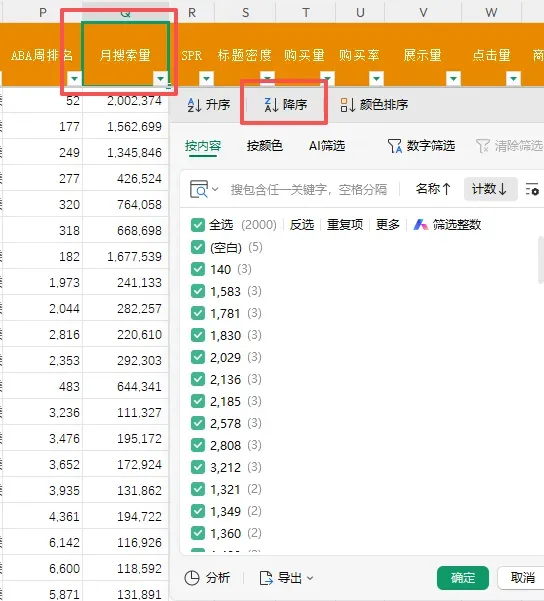Click the cell showing 1,562,699

[125, 126]
